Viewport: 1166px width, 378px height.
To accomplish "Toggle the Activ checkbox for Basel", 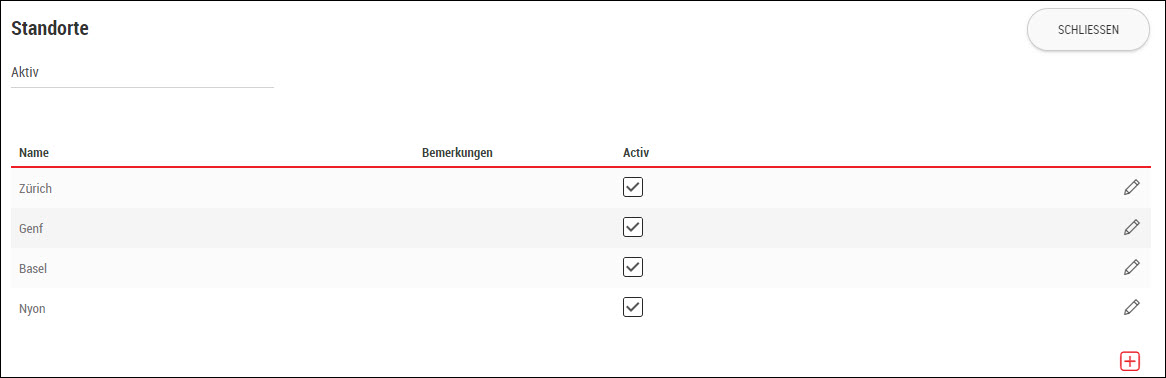I will coord(633,266).
